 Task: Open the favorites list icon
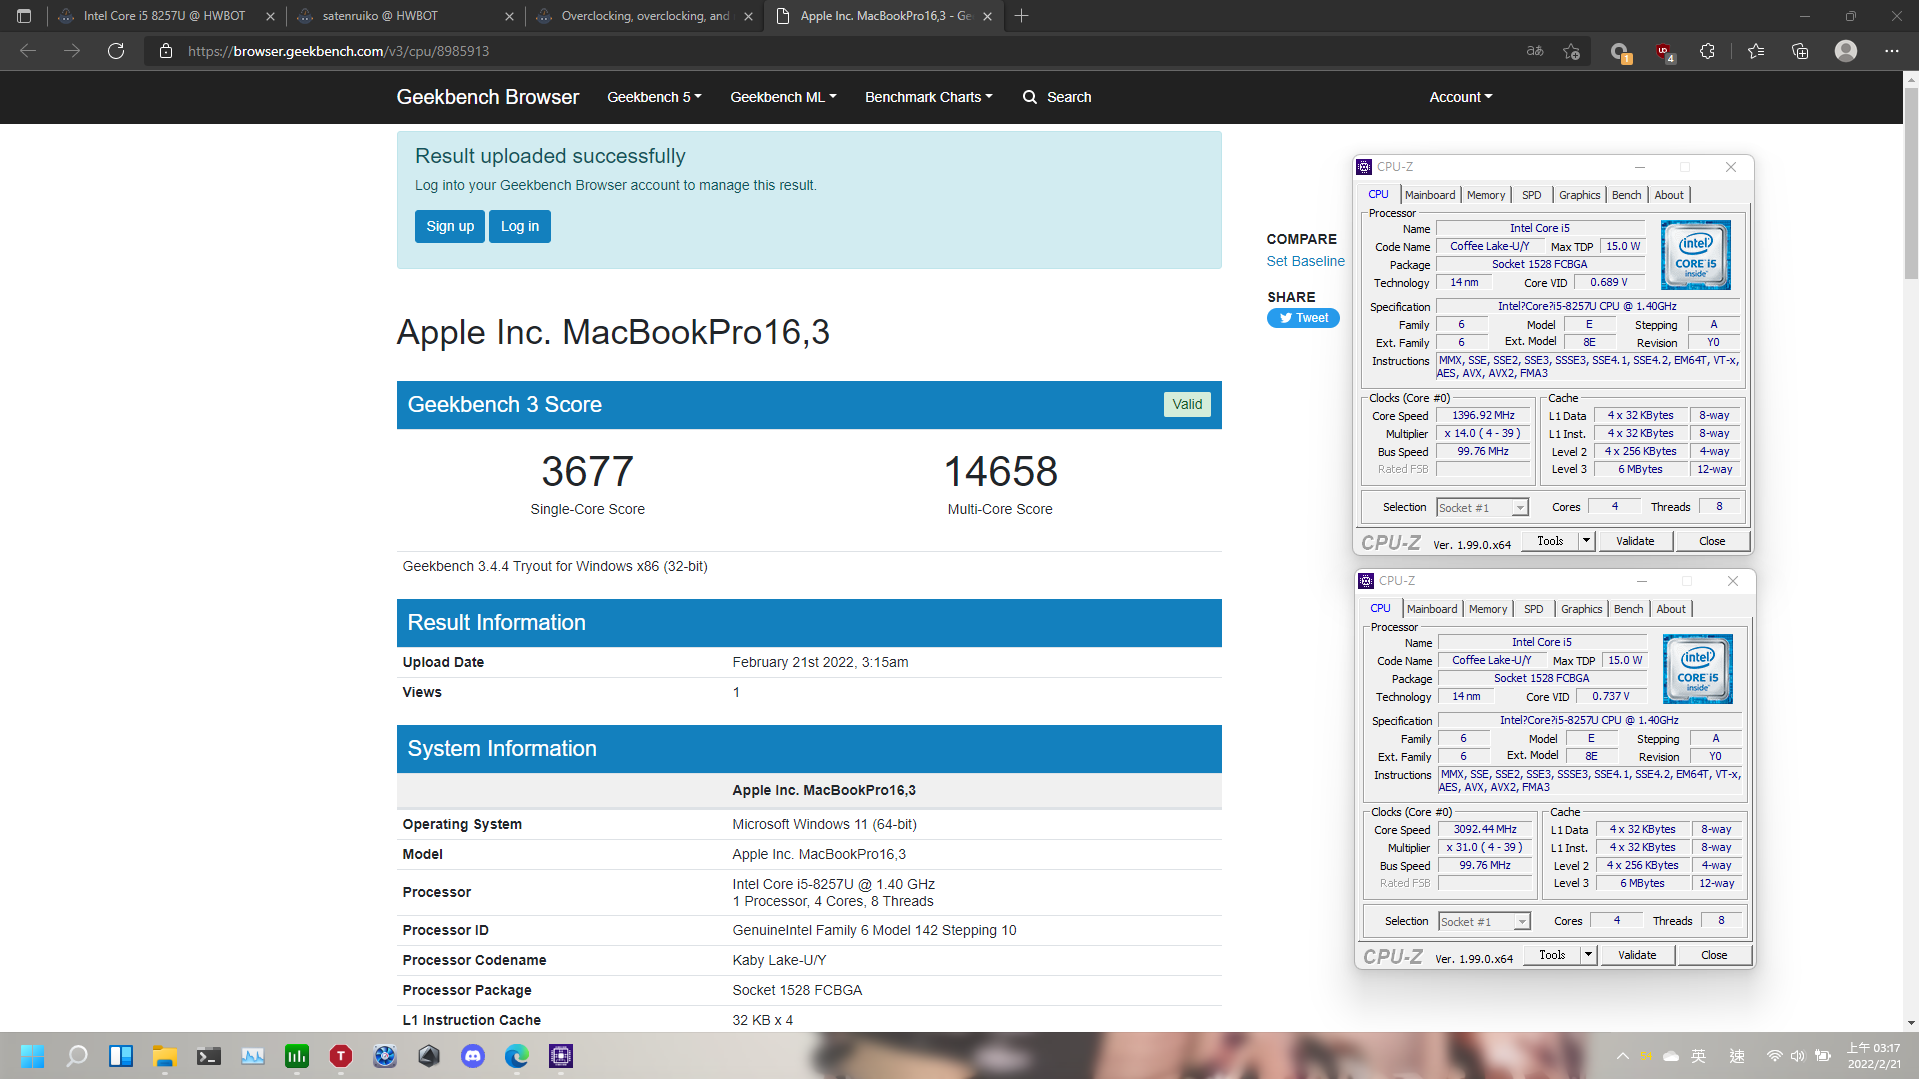[1756, 51]
